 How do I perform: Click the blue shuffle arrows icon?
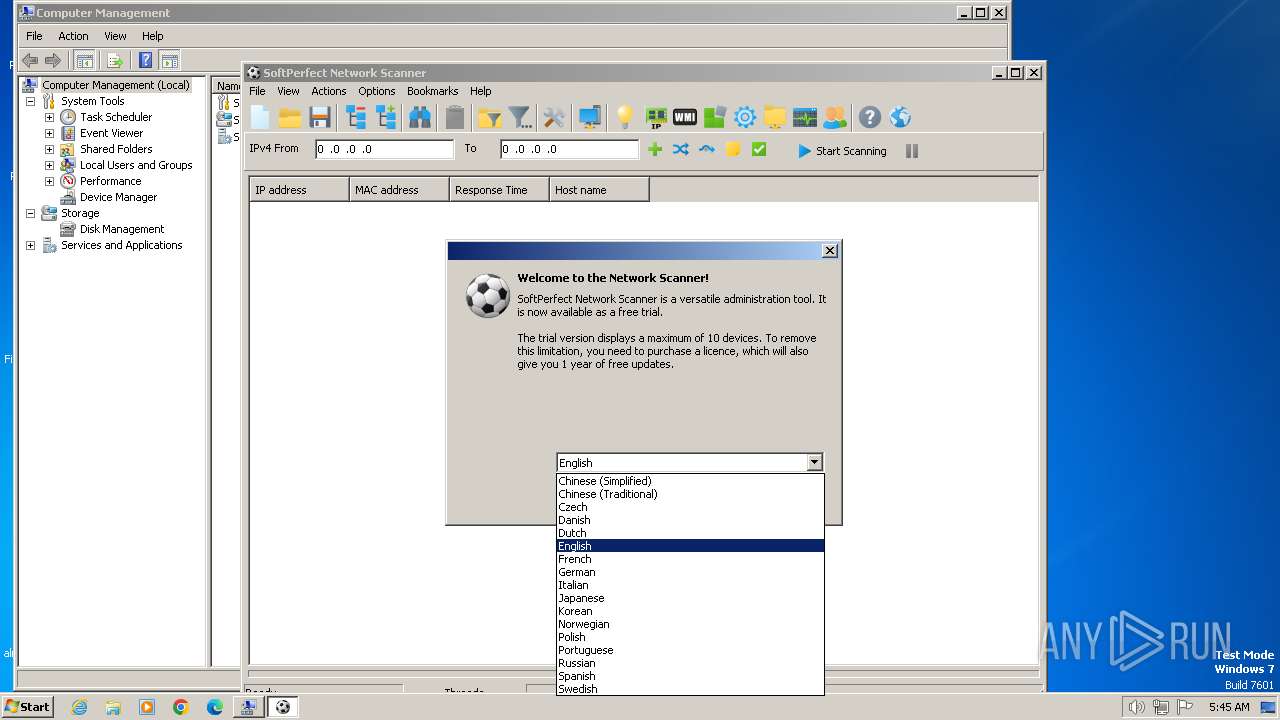(681, 149)
